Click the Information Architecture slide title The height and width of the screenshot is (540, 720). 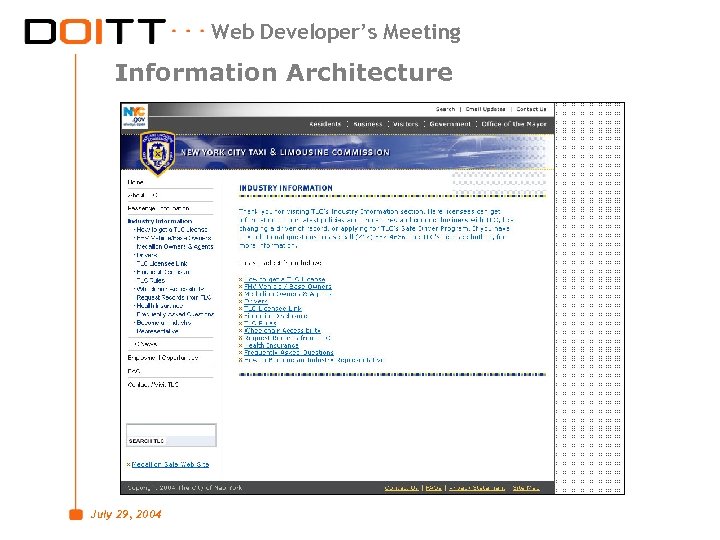point(284,73)
